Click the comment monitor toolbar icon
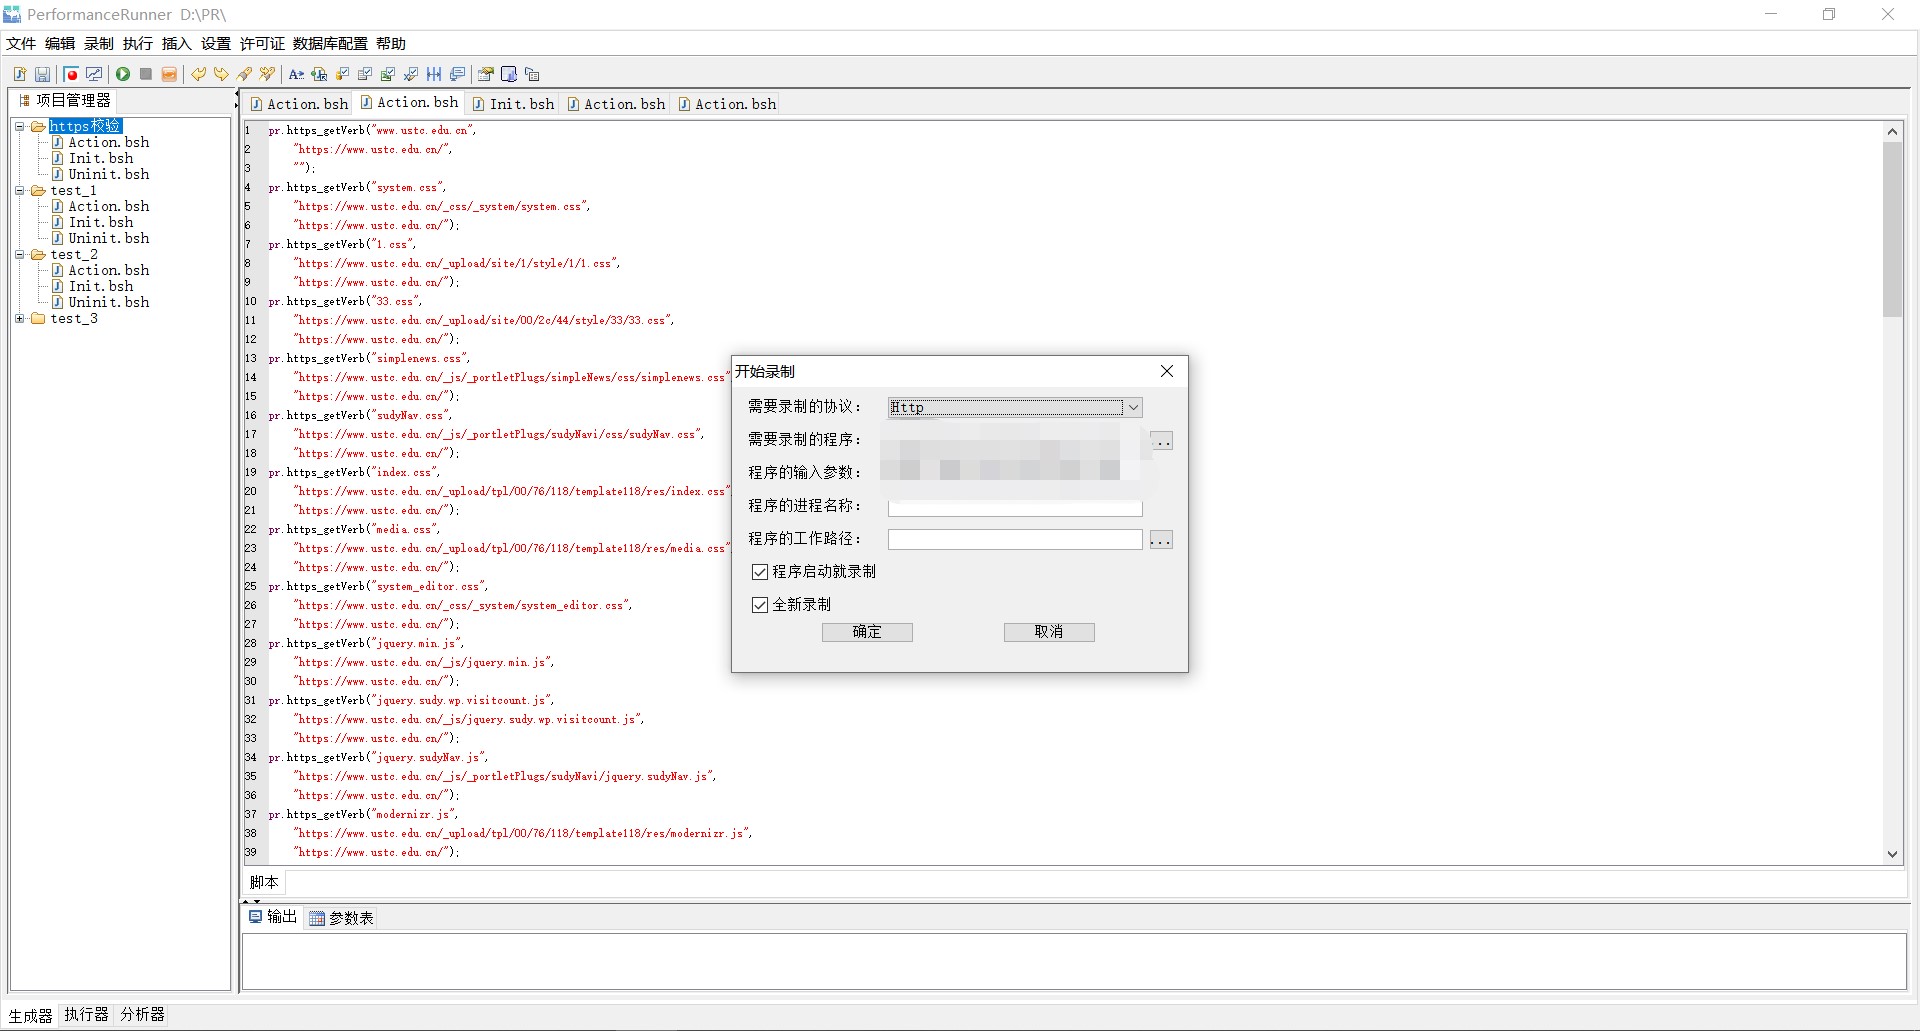The height and width of the screenshot is (1031, 1920). click(457, 74)
